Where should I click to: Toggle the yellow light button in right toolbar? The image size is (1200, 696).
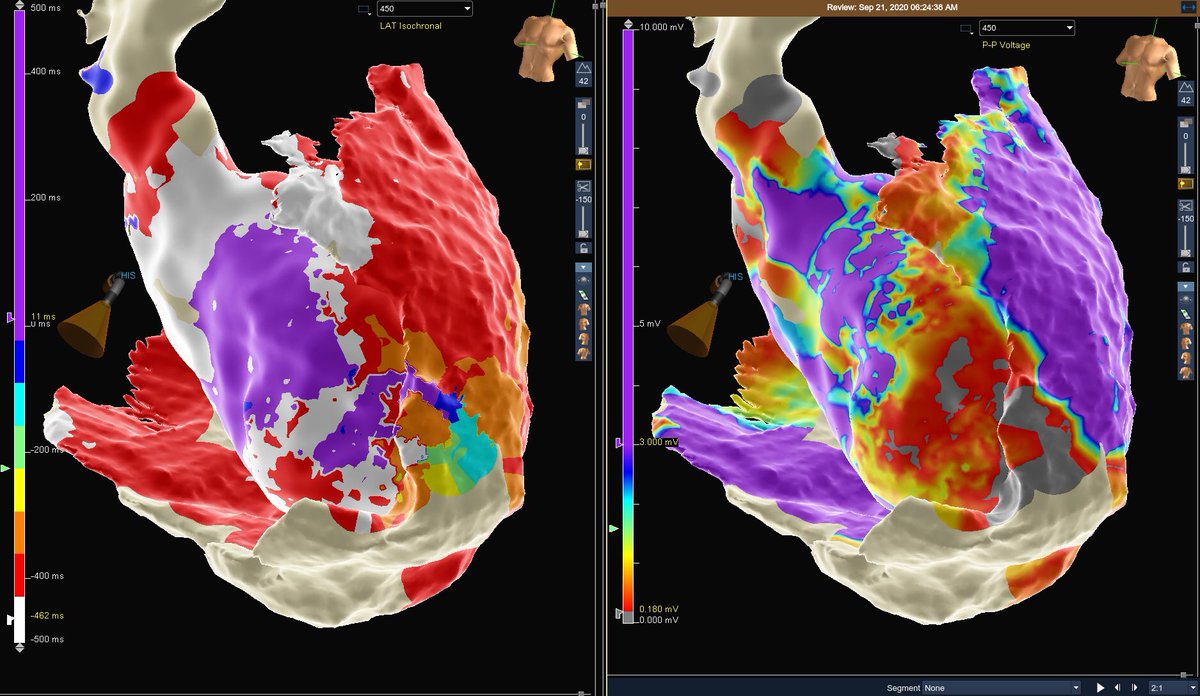point(1186,183)
